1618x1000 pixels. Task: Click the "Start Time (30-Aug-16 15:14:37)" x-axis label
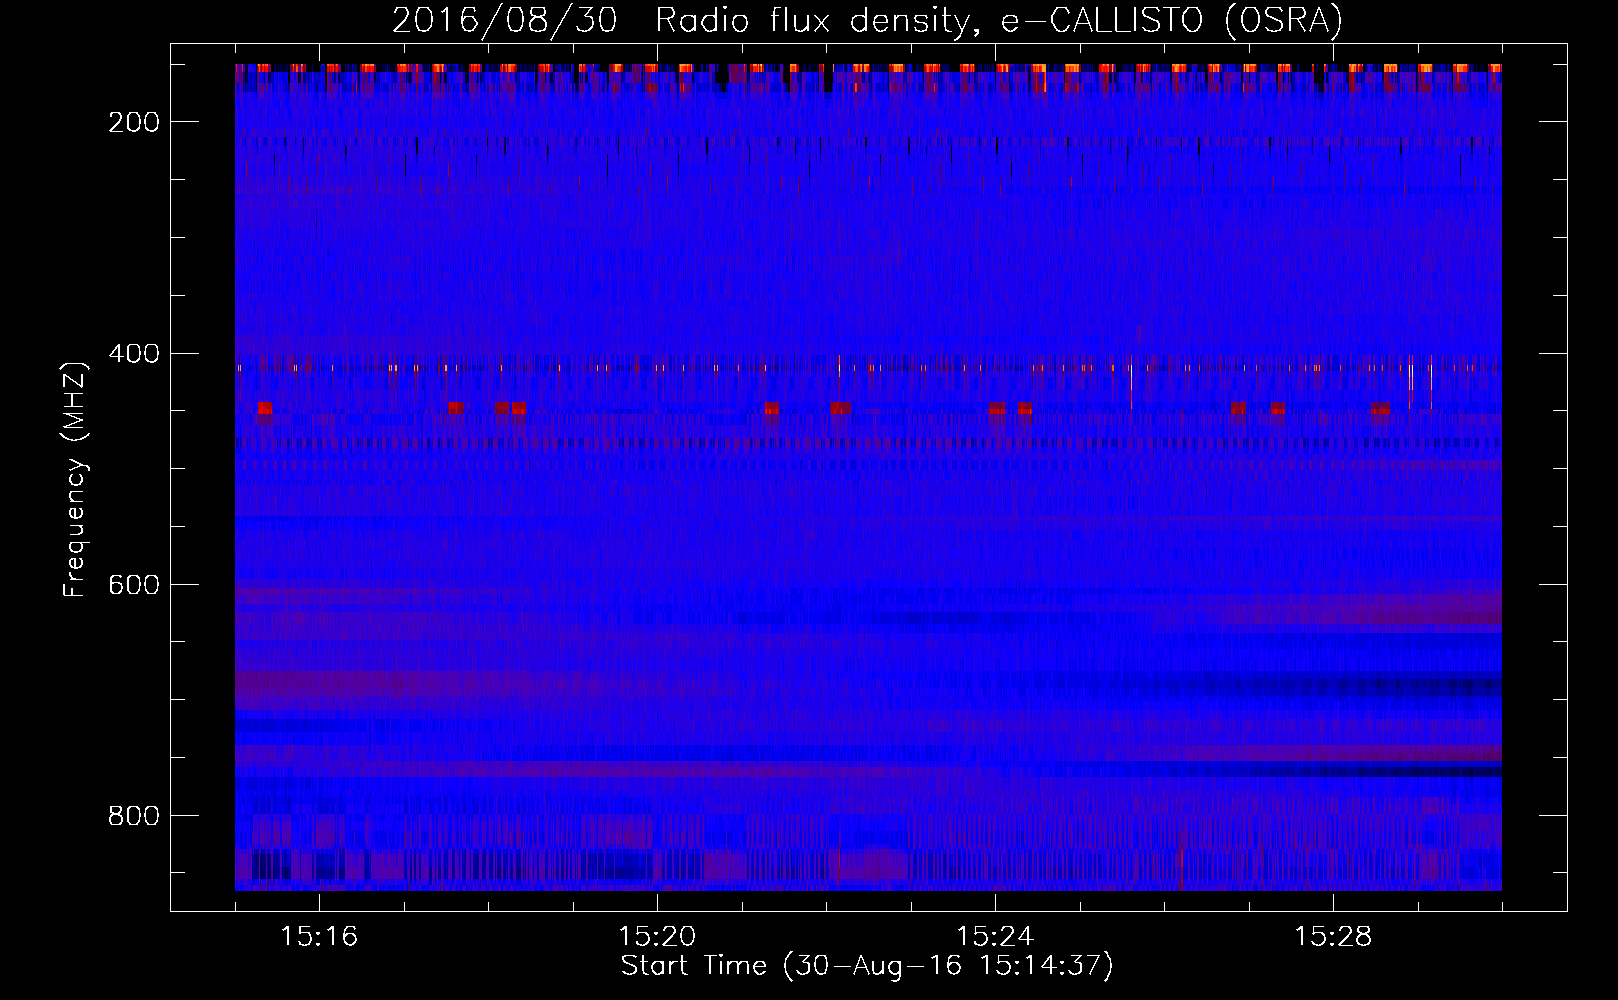click(x=867, y=966)
